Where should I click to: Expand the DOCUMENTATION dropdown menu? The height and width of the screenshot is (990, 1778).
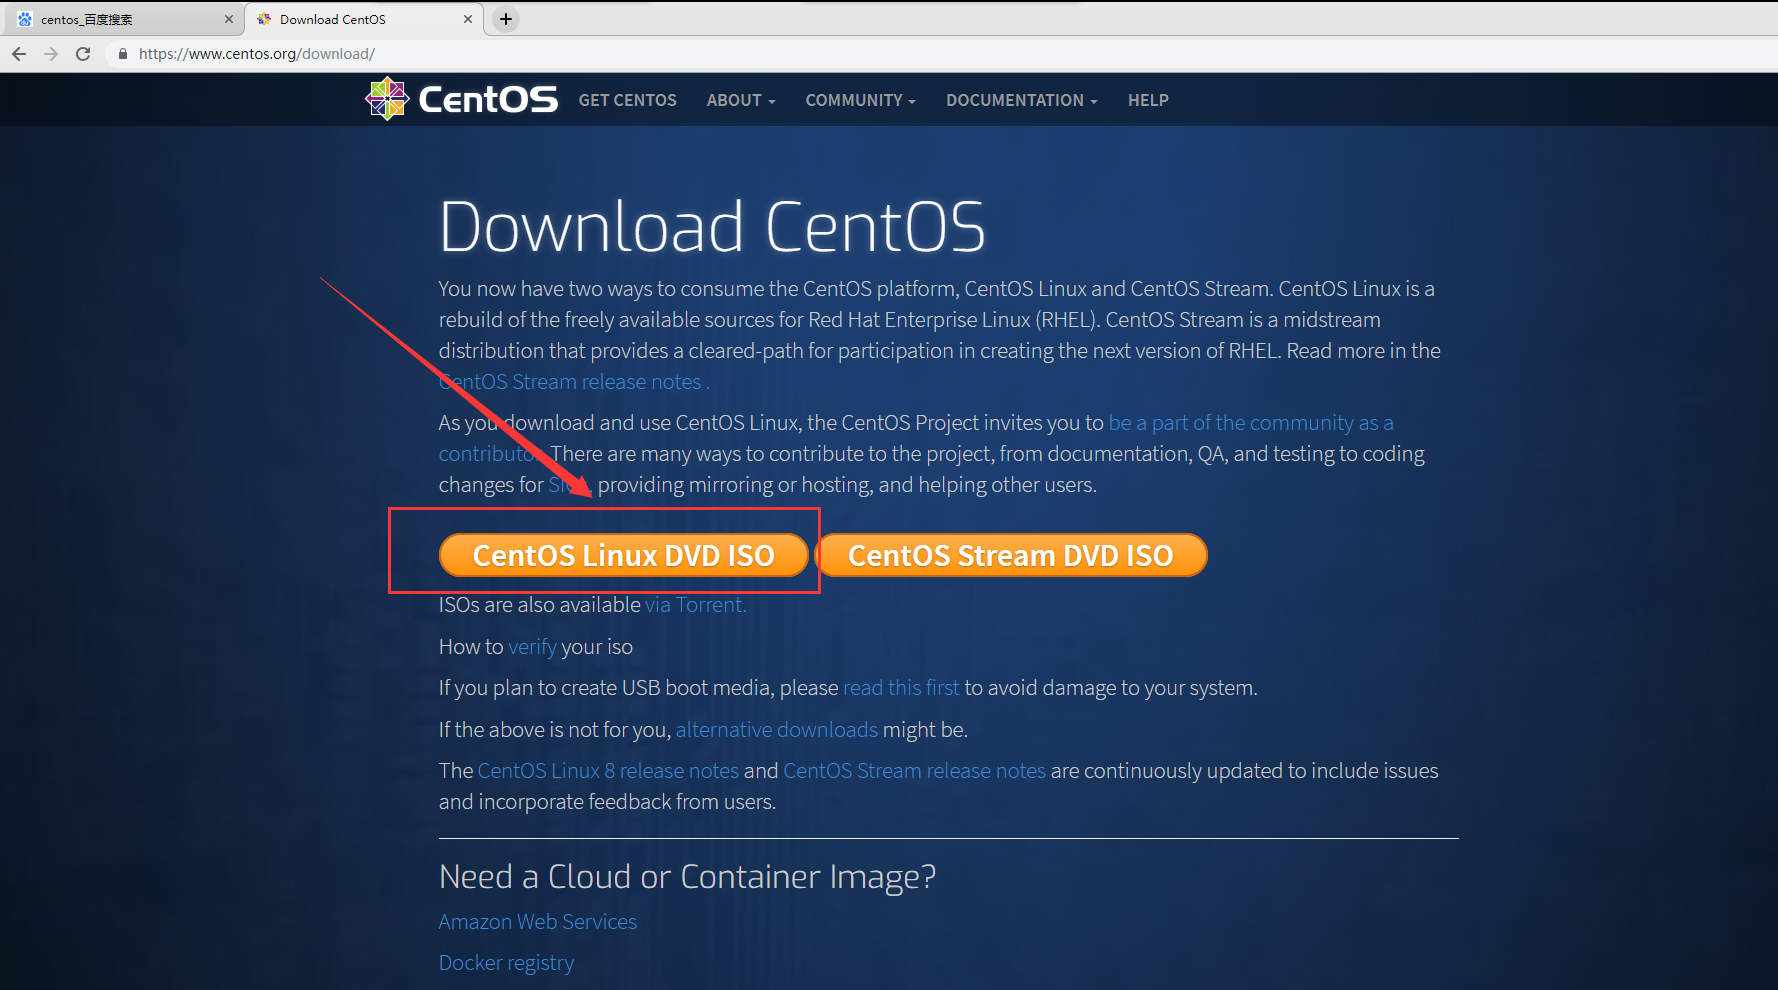1021,100
